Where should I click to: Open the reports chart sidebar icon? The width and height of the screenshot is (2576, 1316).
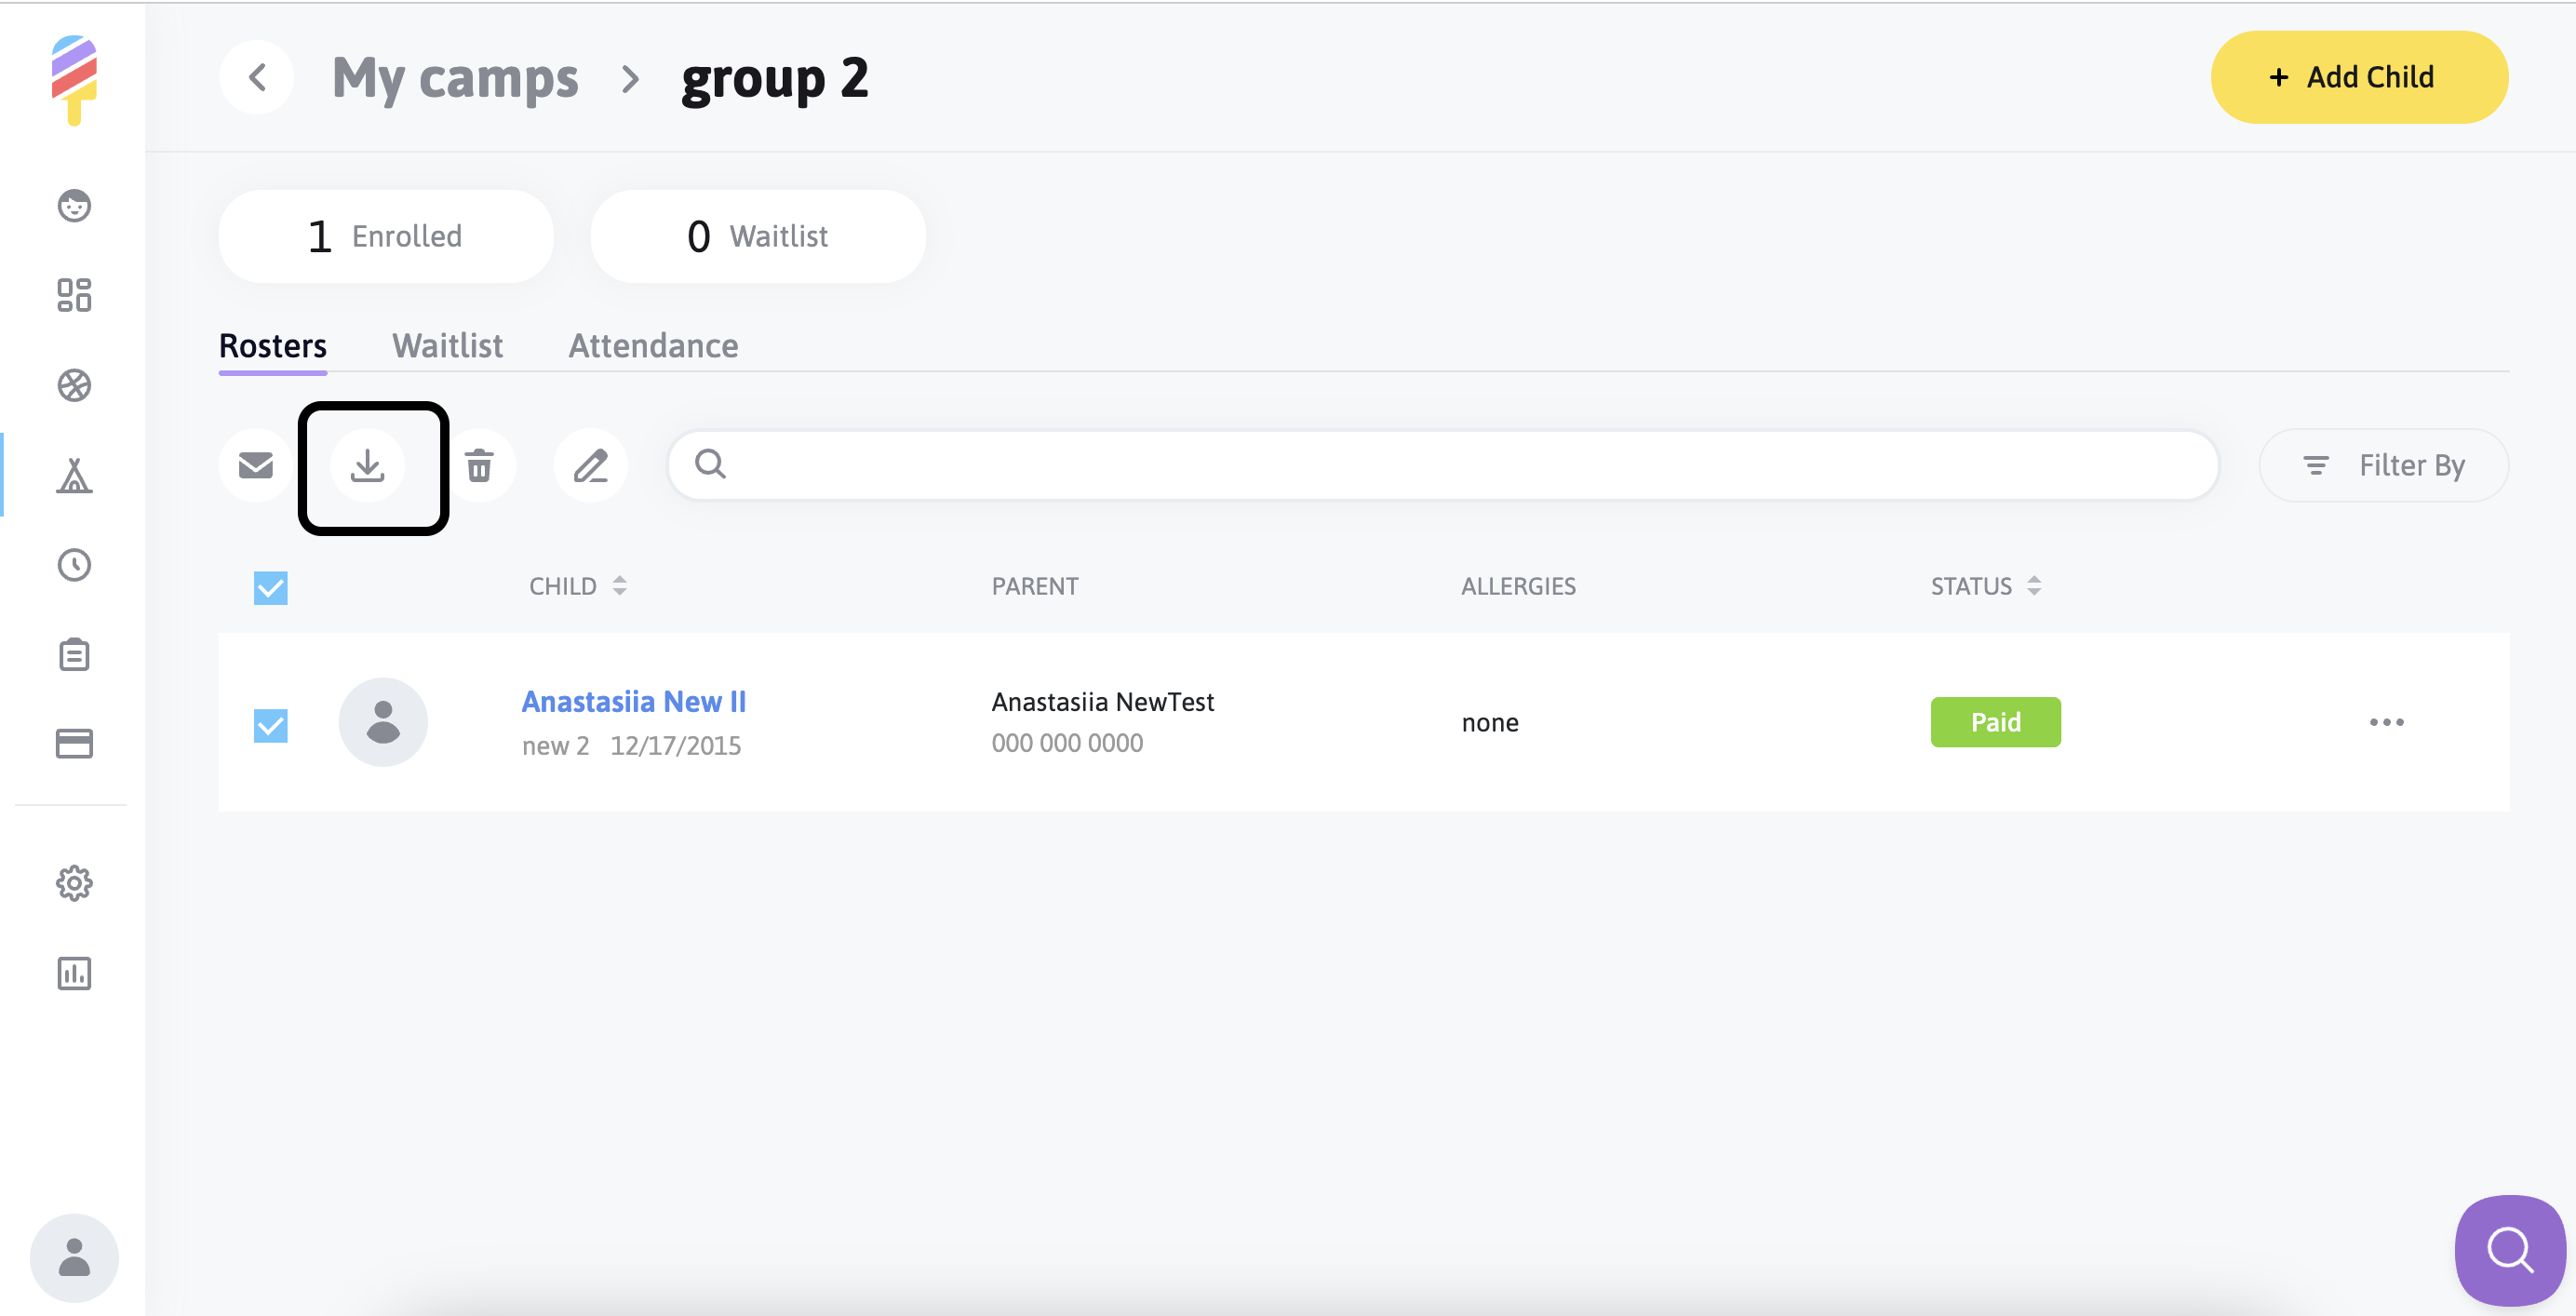[x=74, y=973]
